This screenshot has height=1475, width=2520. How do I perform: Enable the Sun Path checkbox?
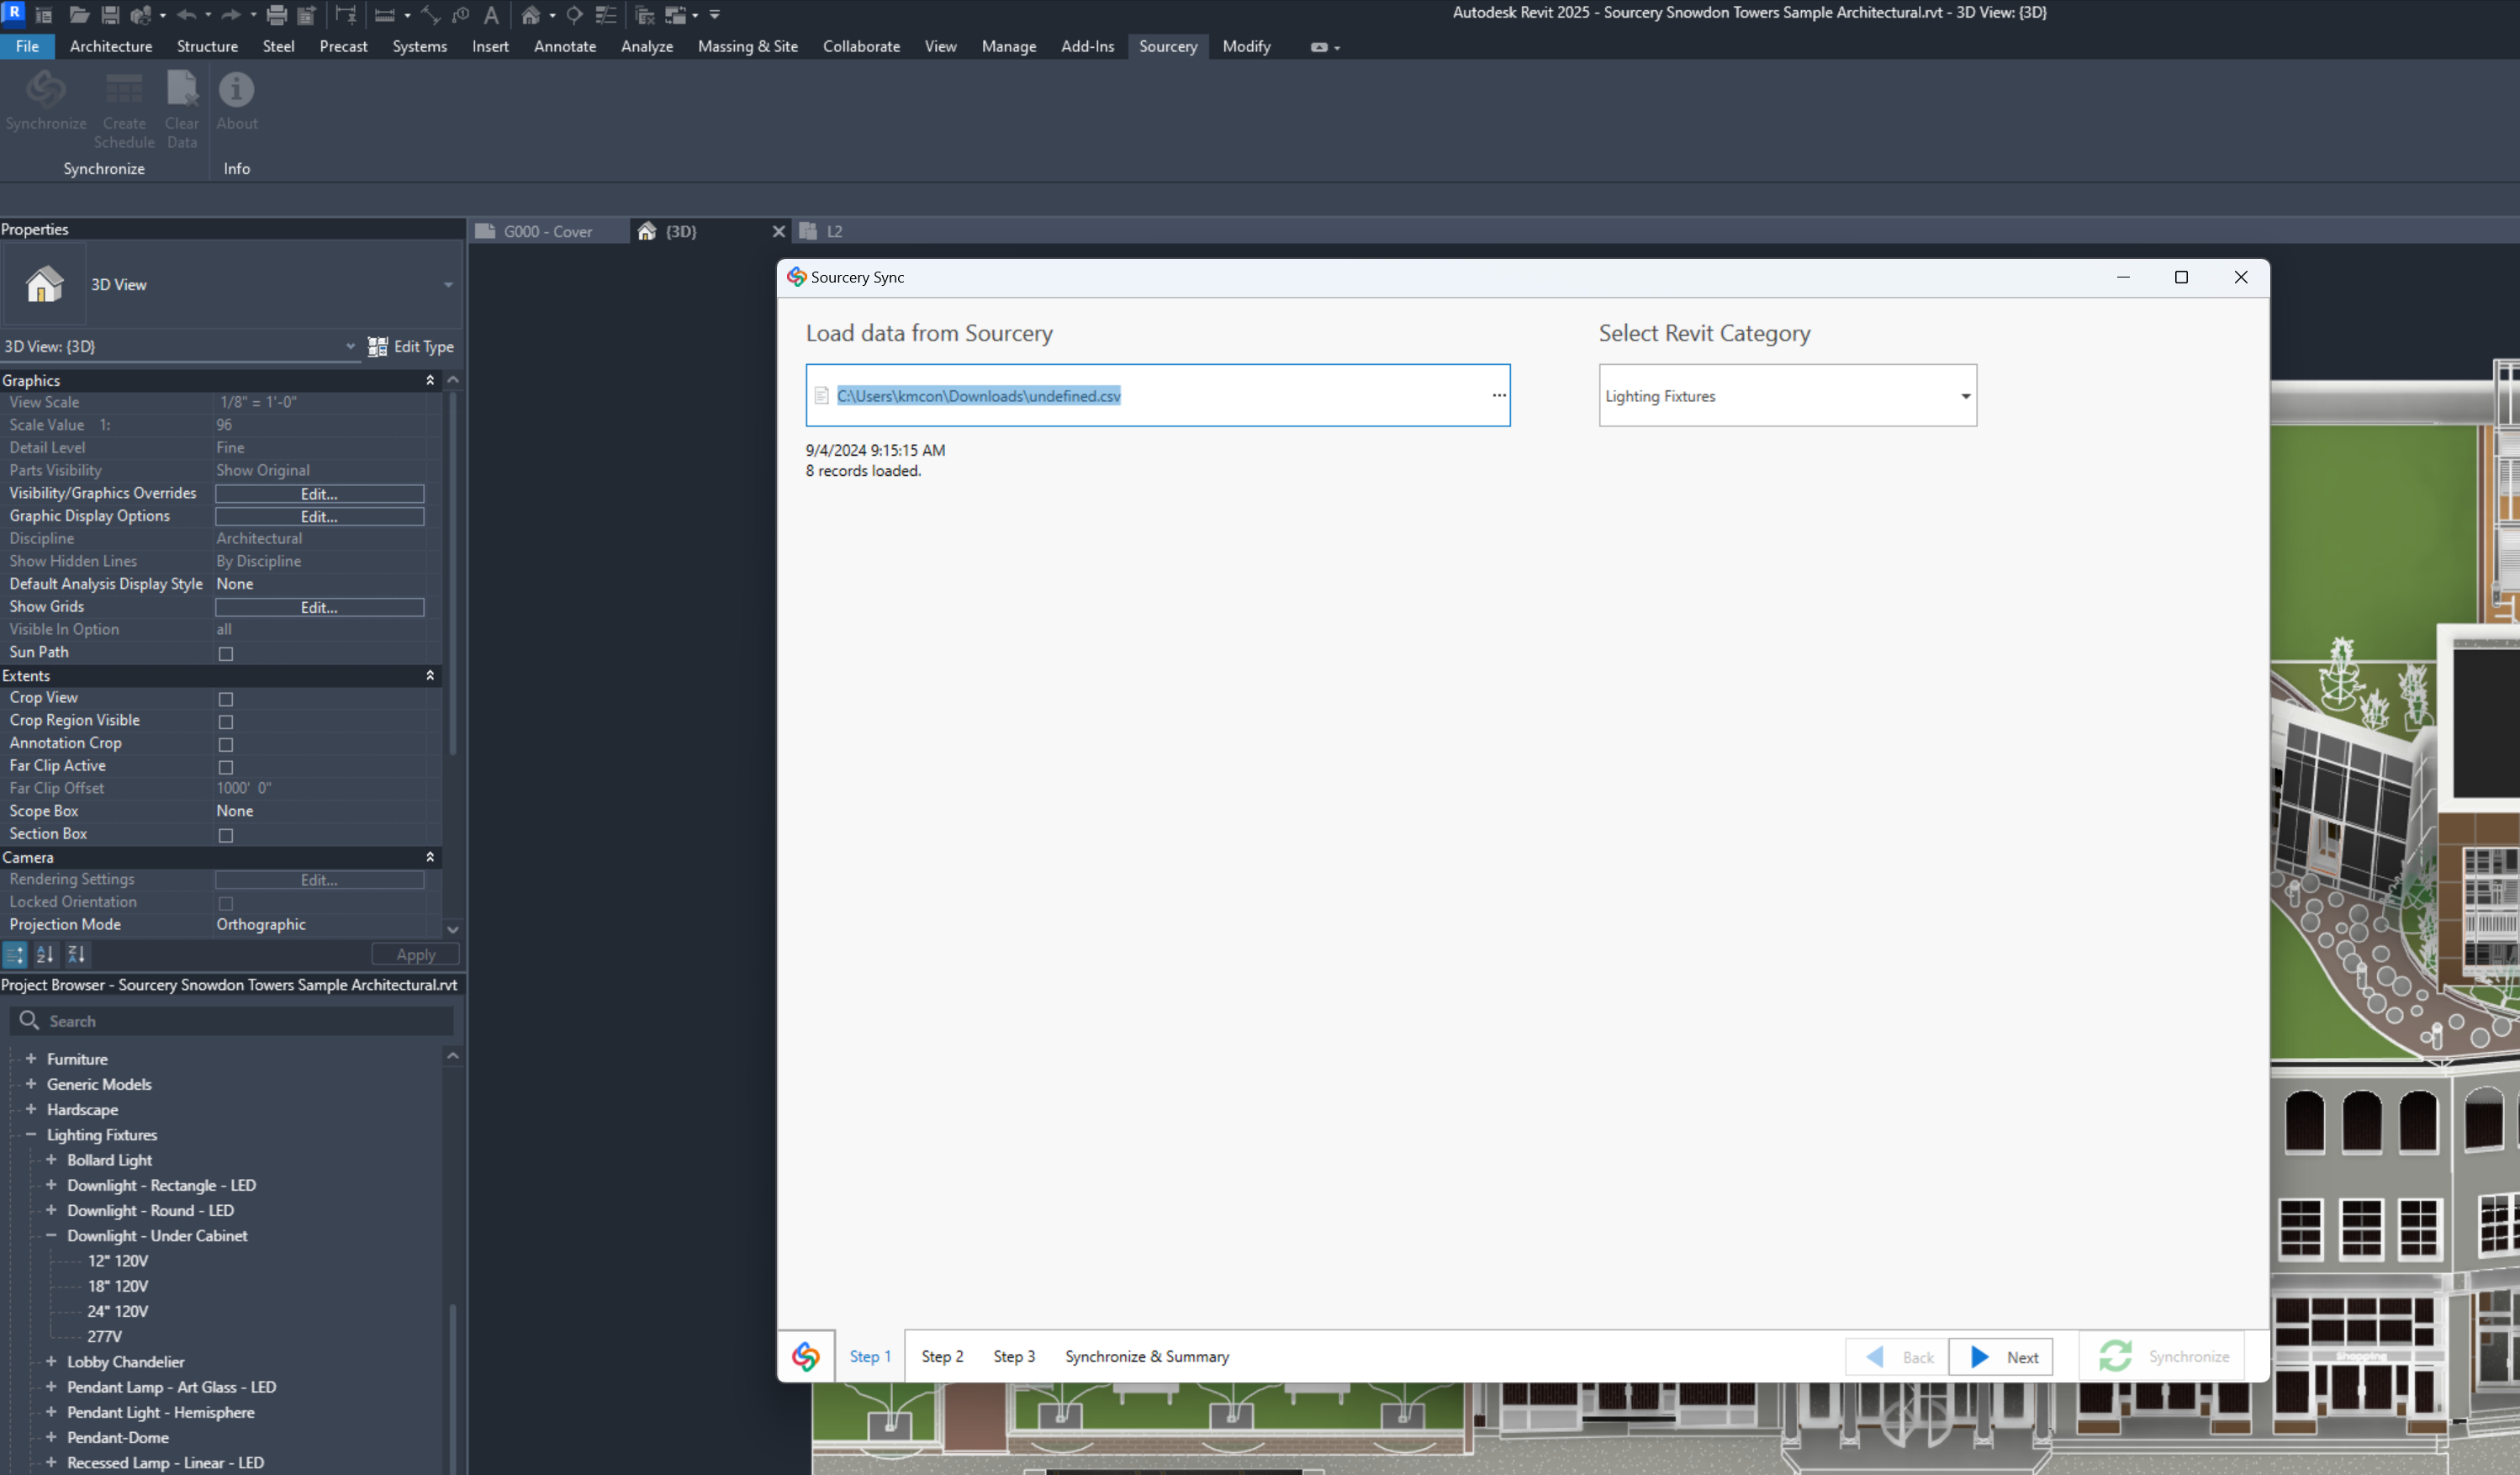coord(226,654)
